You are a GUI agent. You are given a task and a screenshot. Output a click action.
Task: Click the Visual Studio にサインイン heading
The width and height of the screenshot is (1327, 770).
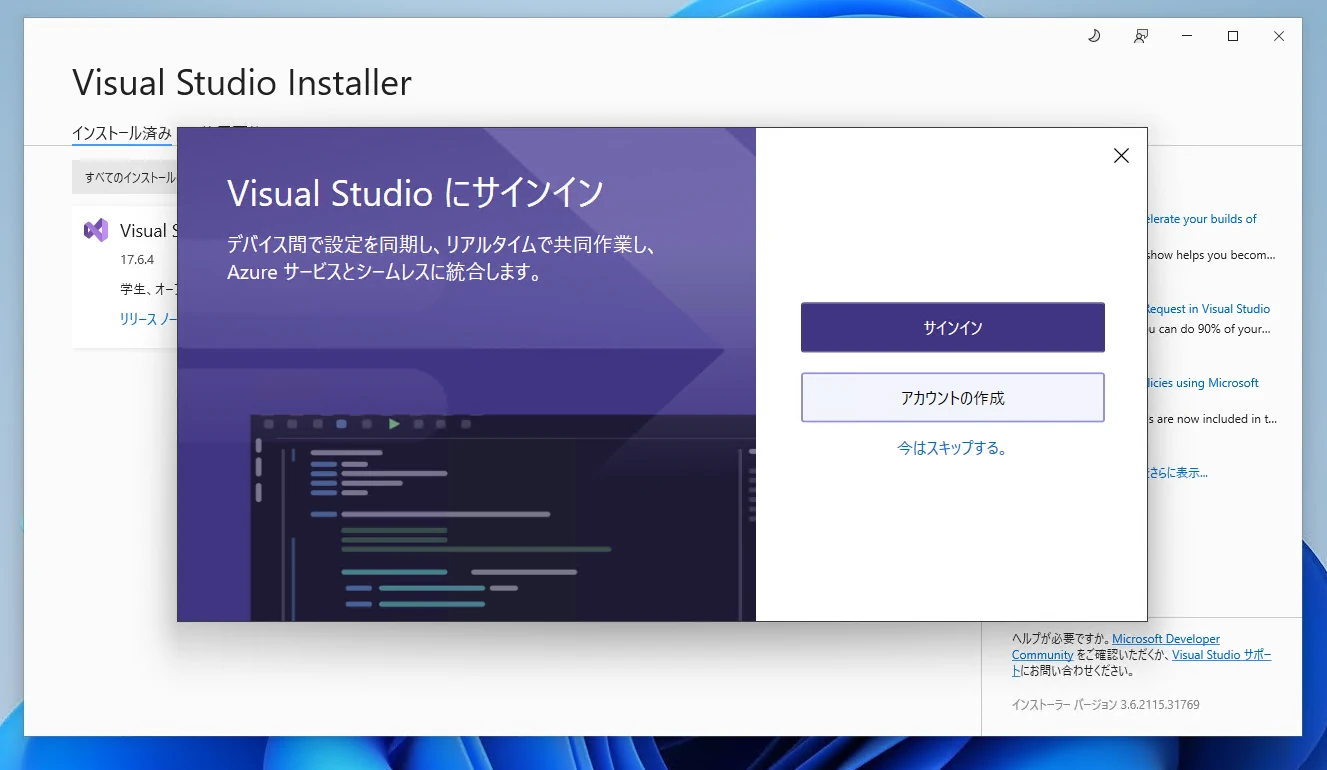(416, 193)
